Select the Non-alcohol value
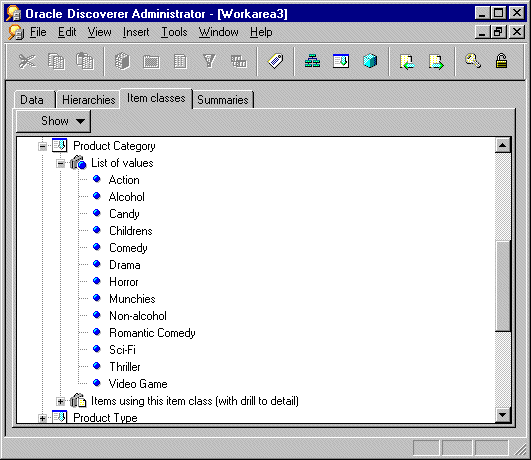 point(138,316)
